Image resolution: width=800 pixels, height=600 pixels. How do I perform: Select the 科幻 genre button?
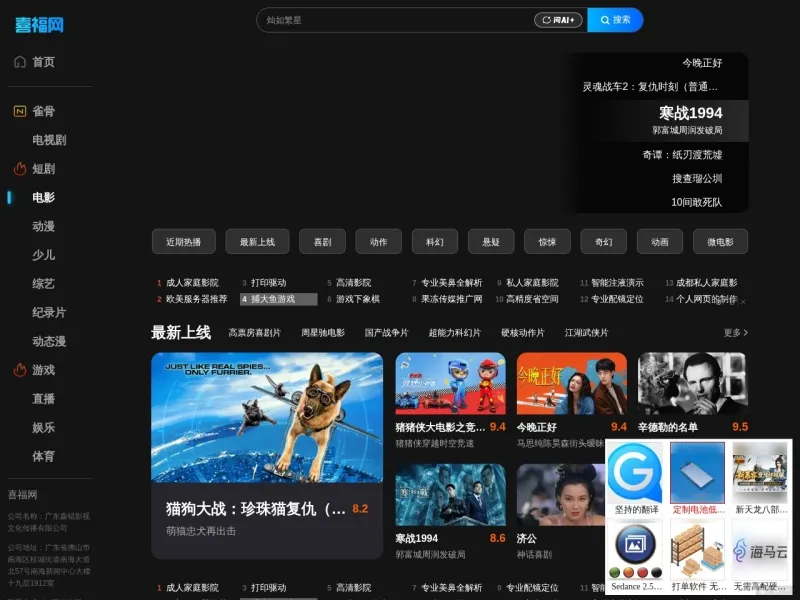click(435, 242)
